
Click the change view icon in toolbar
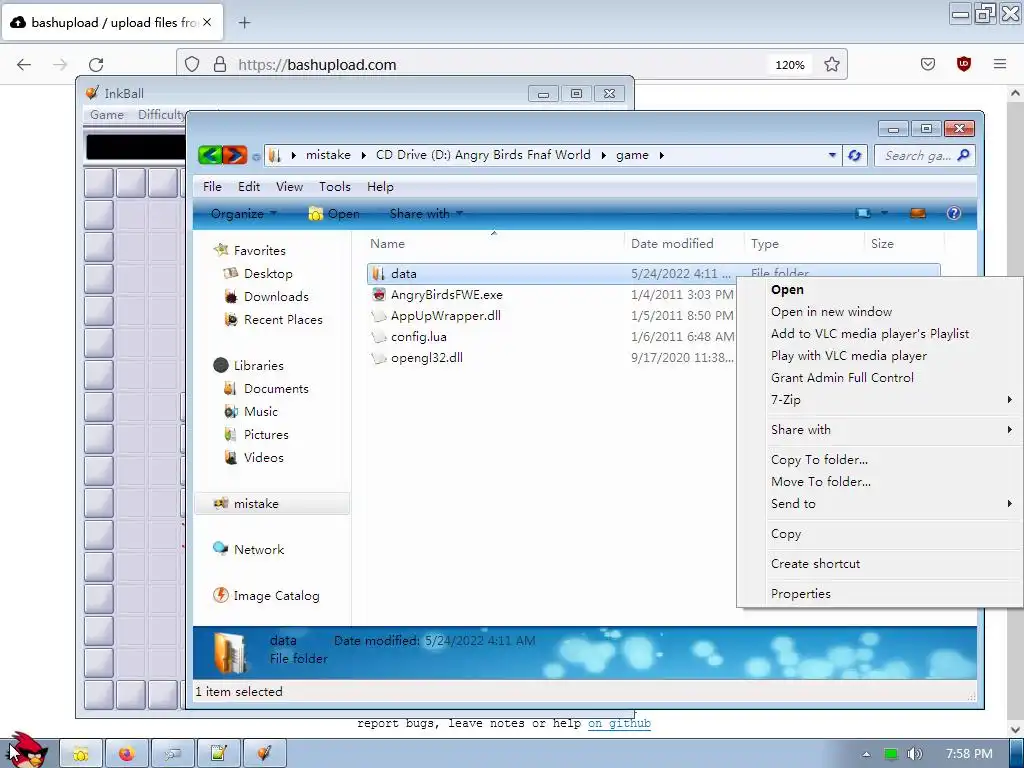point(863,214)
